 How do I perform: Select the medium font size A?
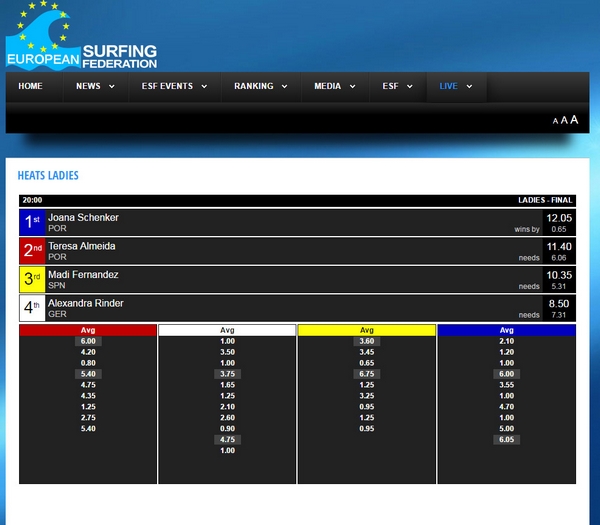tap(564, 121)
